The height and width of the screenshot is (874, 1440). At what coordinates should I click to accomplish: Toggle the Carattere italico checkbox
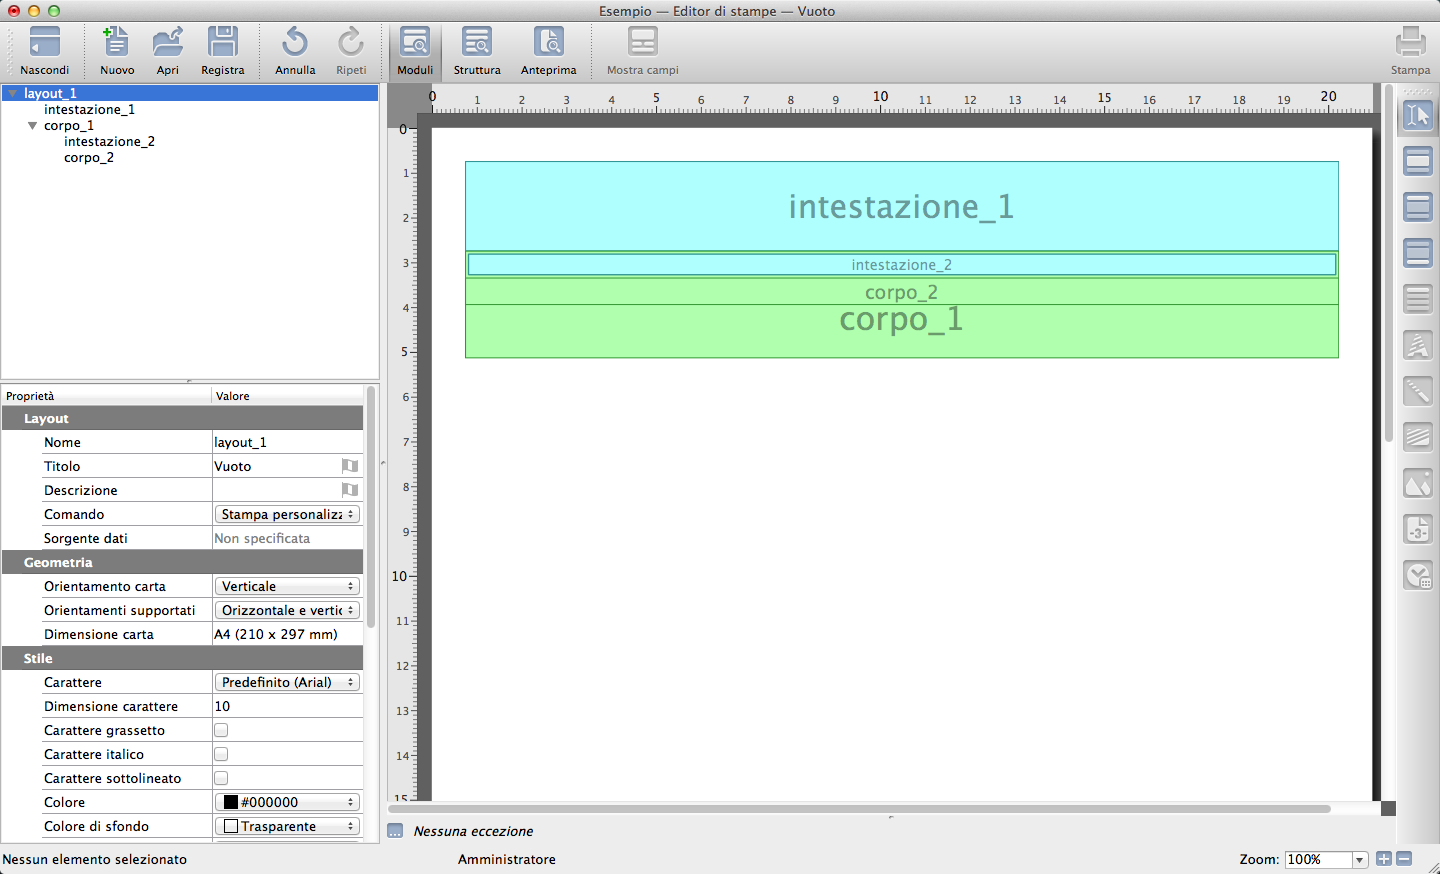pyautogui.click(x=221, y=754)
